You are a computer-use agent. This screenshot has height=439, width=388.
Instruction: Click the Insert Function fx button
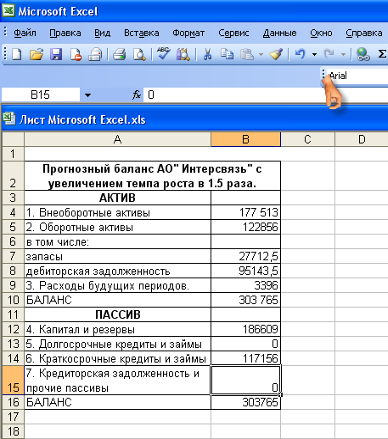pos(136,95)
